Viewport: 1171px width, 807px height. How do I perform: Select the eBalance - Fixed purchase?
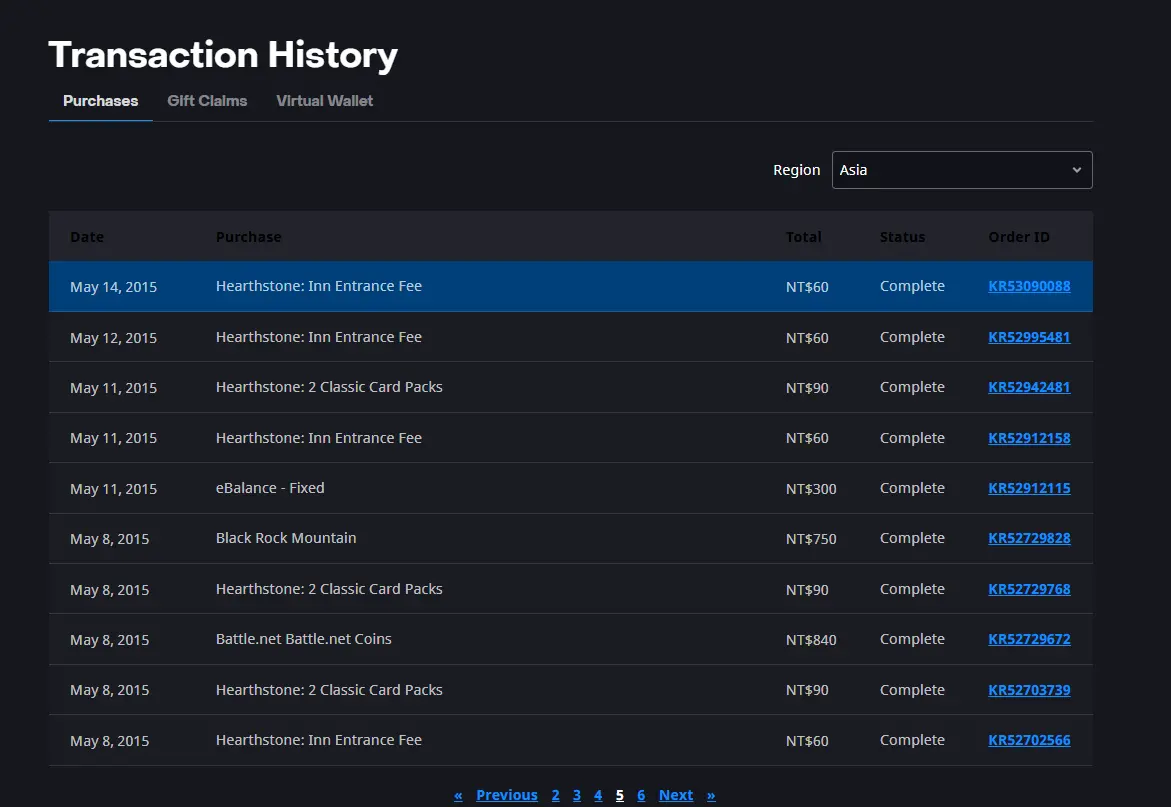270,487
